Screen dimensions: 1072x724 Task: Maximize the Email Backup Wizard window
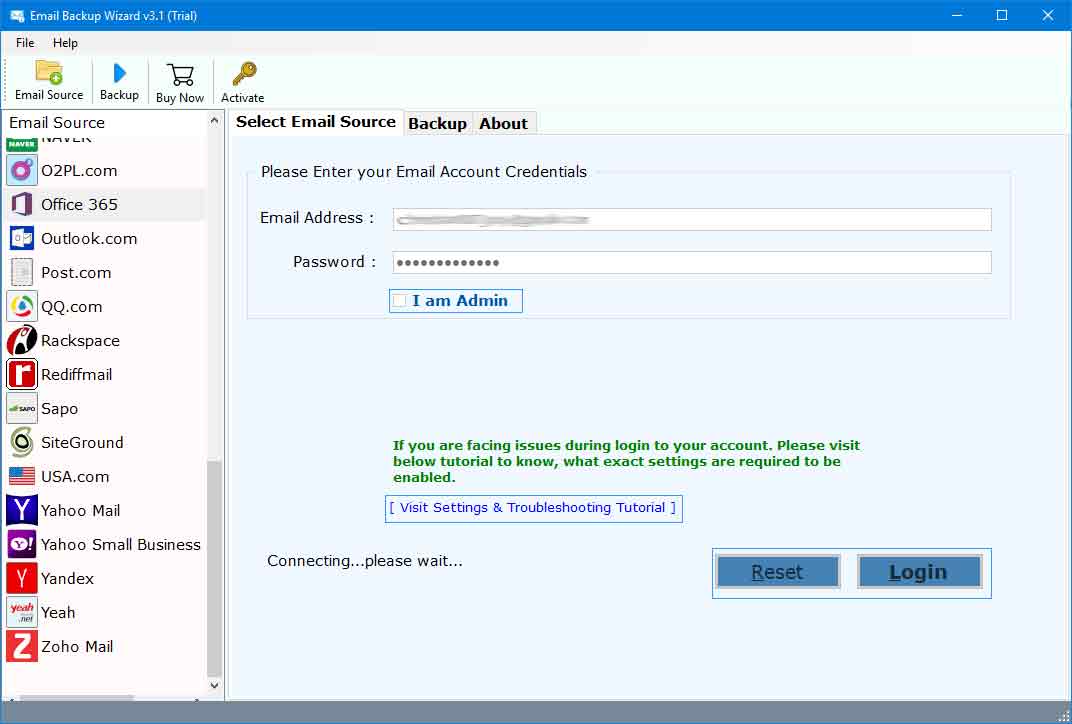1002,15
